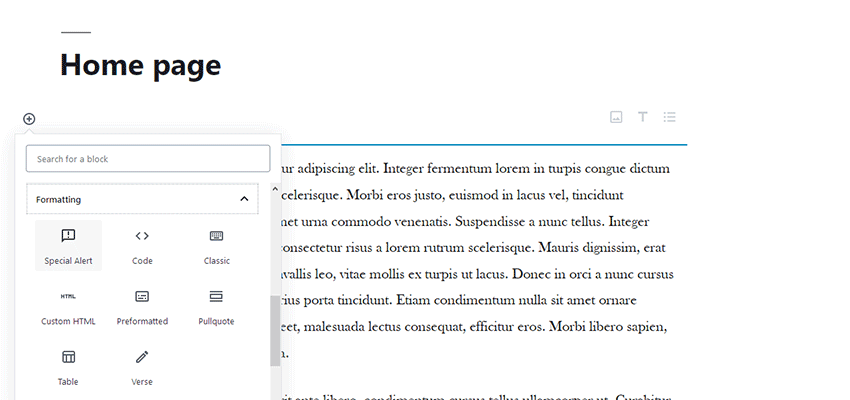Insert the Special Alert block
The width and height of the screenshot is (850, 400).
coord(68,245)
